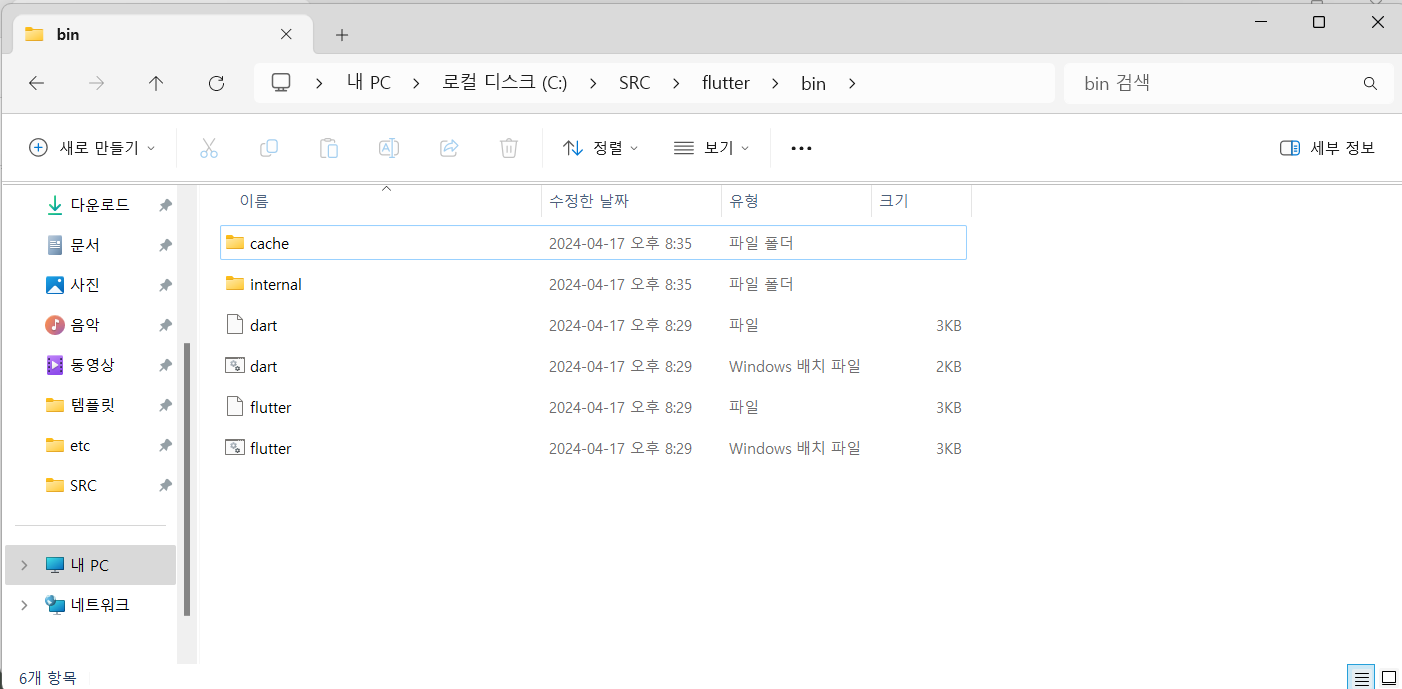Click the search magnifier icon
Viewport: 1402px width, 689px height.
[x=1370, y=83]
